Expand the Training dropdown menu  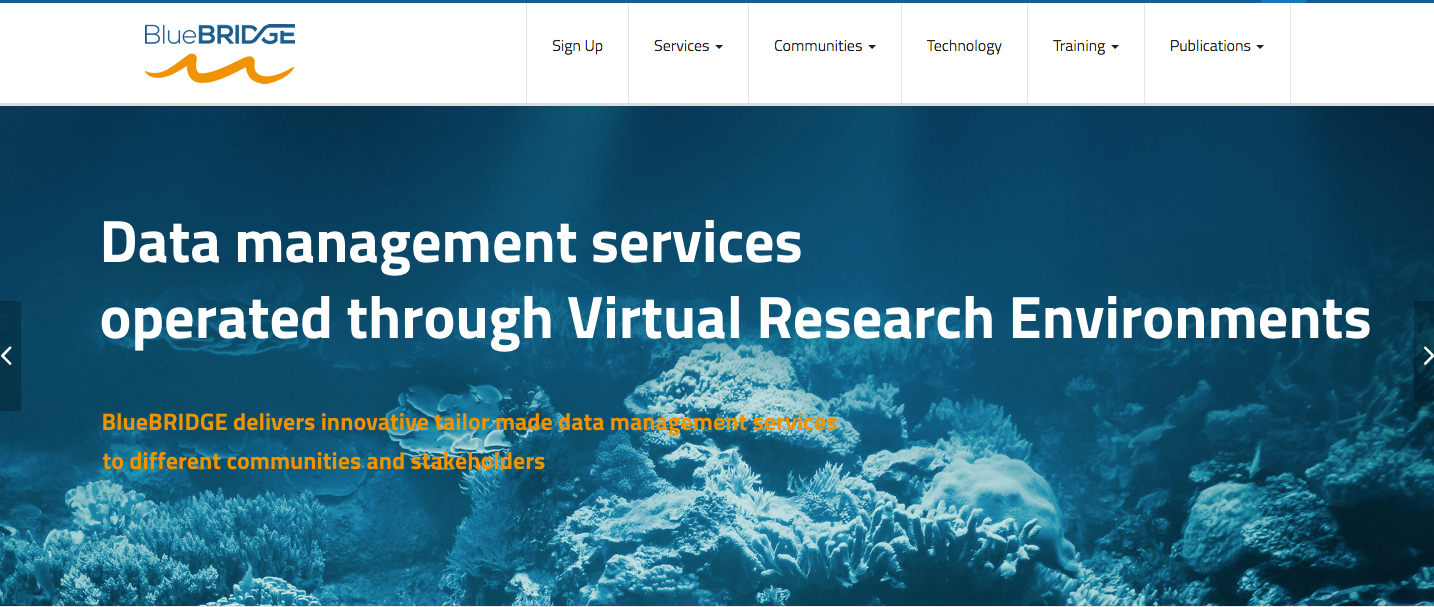coord(1086,46)
